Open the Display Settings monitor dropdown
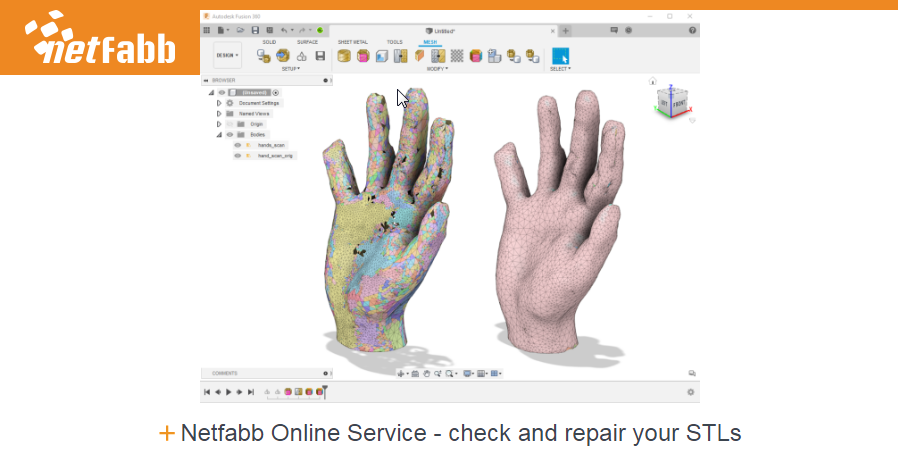Viewport: 898px width, 460px height. [468, 373]
